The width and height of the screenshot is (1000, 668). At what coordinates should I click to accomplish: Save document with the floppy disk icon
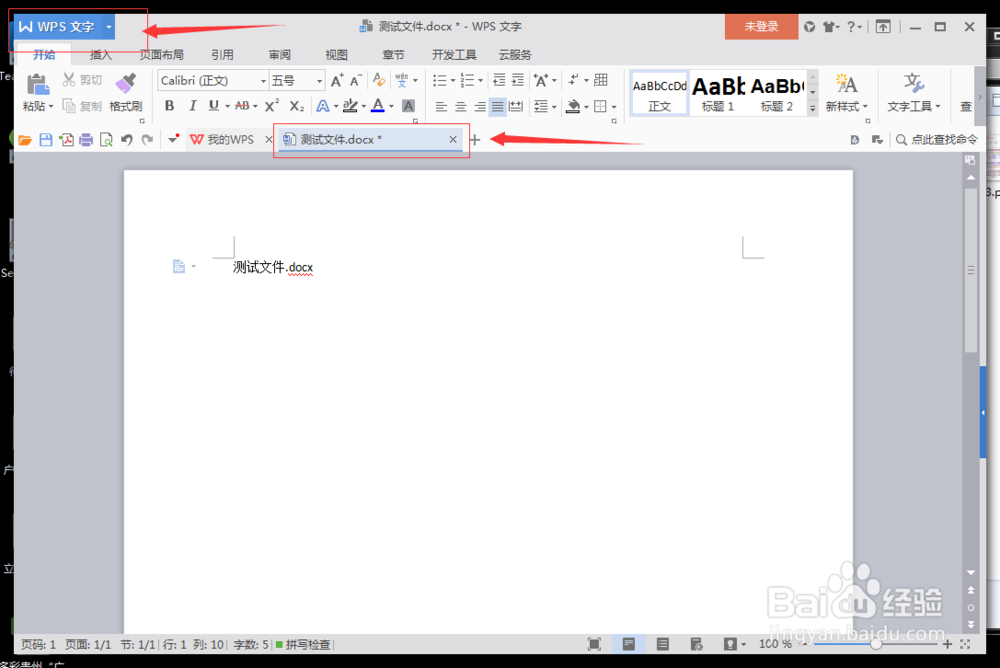click(x=45, y=140)
